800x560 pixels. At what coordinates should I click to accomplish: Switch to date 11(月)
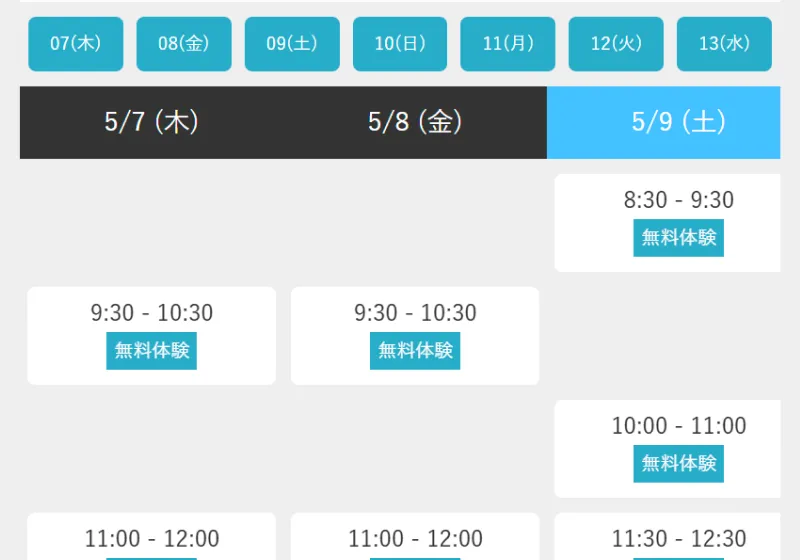[508, 44]
